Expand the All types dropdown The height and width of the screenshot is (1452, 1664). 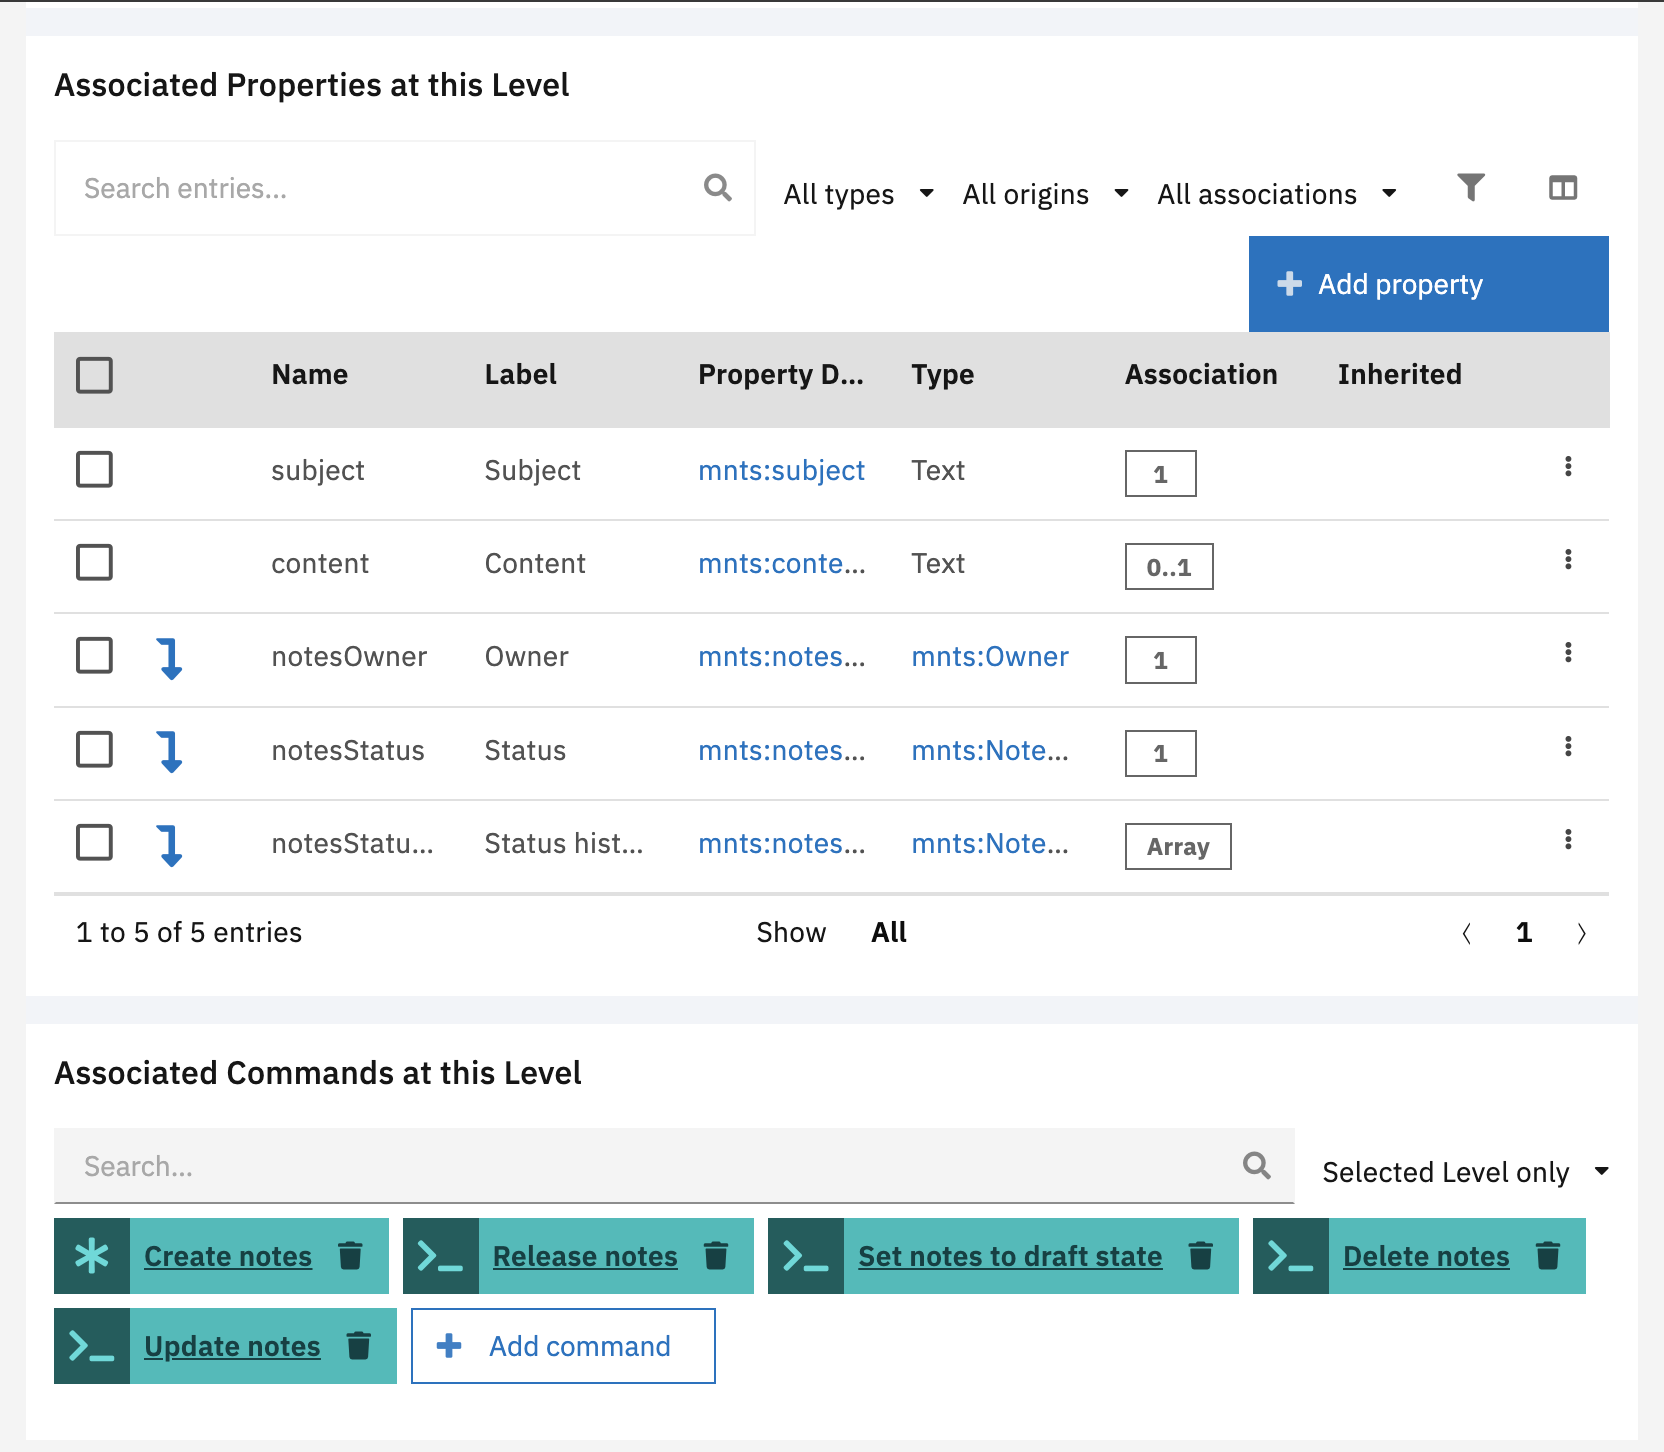(x=858, y=194)
